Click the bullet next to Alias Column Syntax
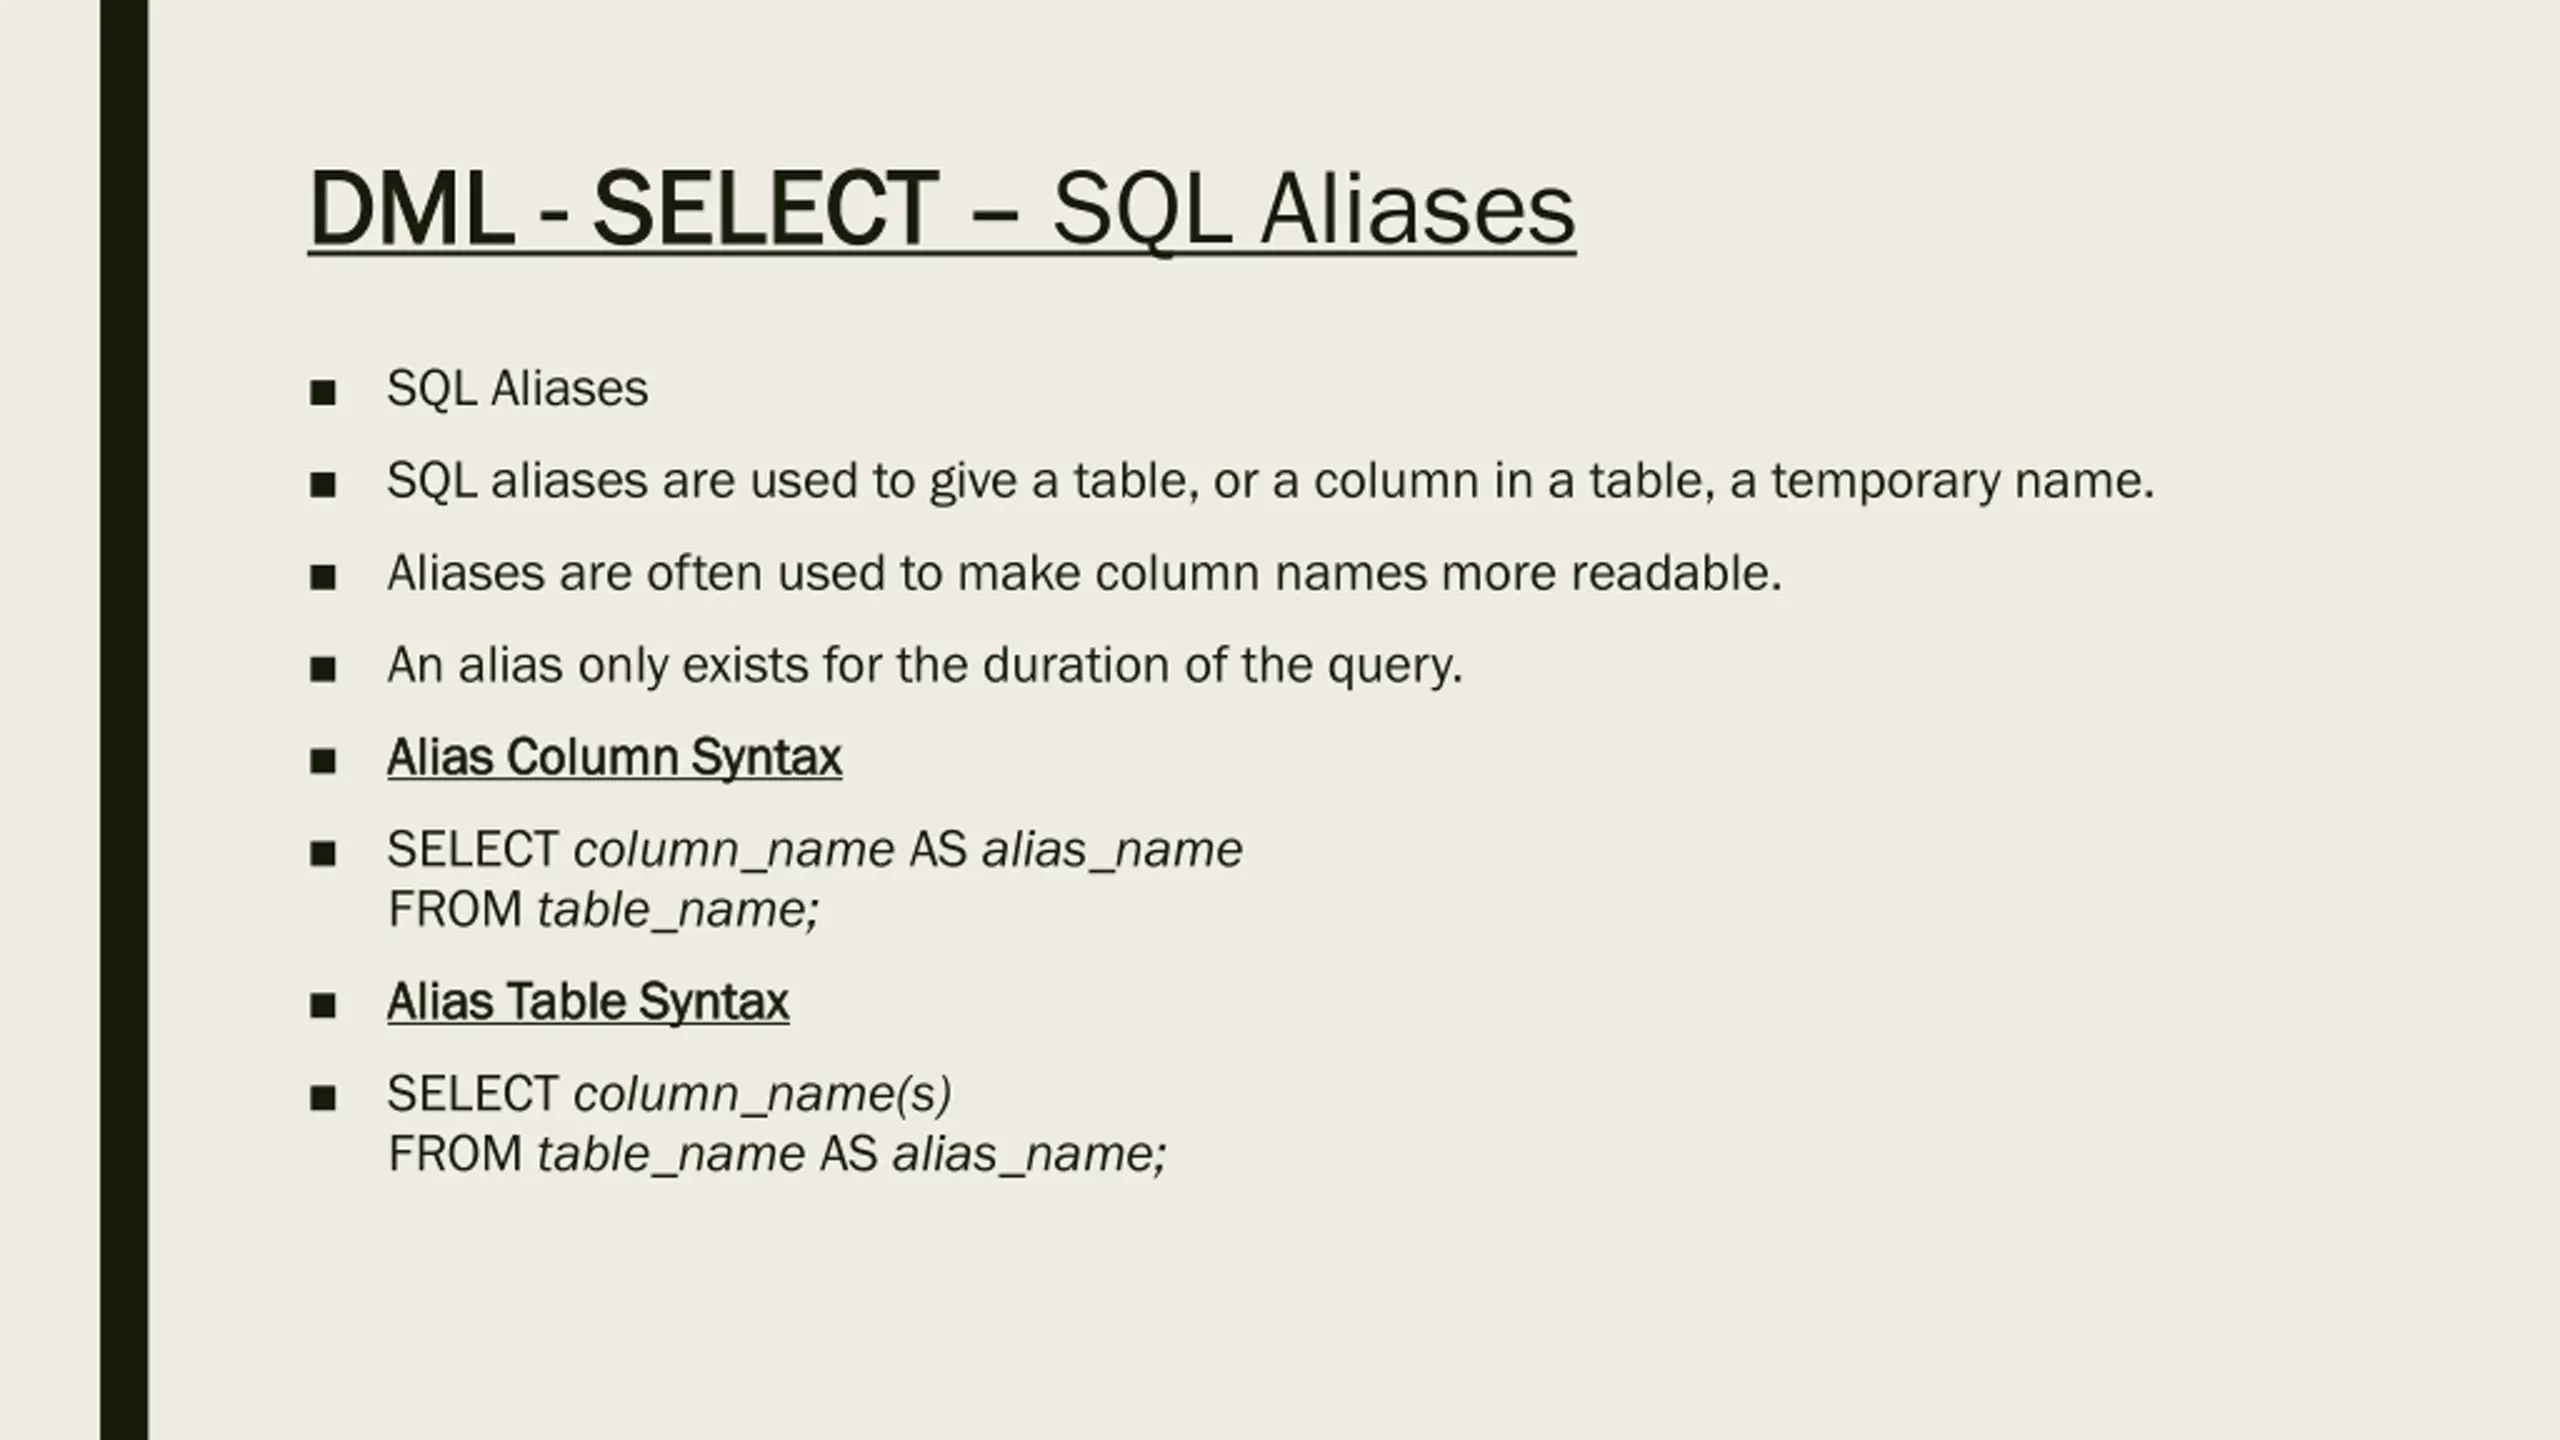 [x=322, y=761]
